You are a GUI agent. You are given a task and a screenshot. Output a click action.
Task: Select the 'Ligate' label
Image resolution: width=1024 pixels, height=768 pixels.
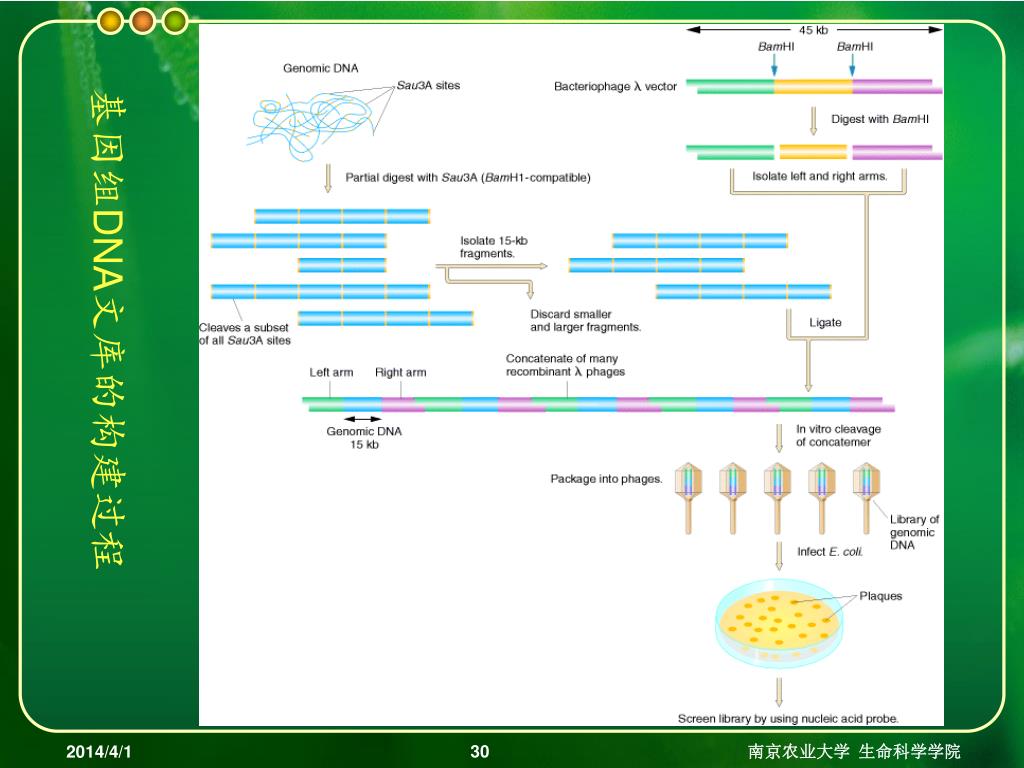[x=825, y=323]
